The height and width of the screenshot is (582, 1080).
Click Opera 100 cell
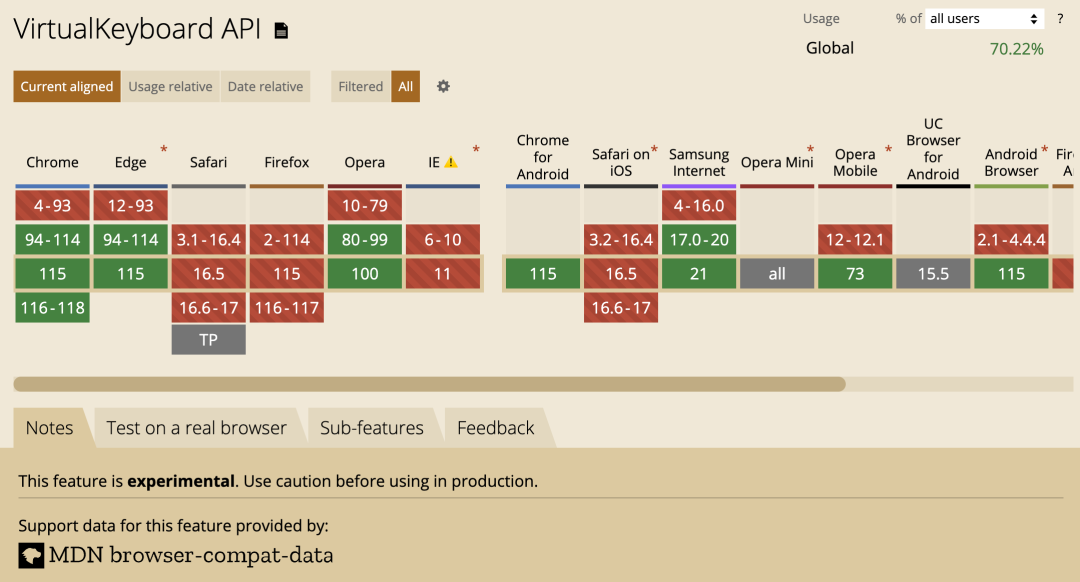tap(364, 273)
